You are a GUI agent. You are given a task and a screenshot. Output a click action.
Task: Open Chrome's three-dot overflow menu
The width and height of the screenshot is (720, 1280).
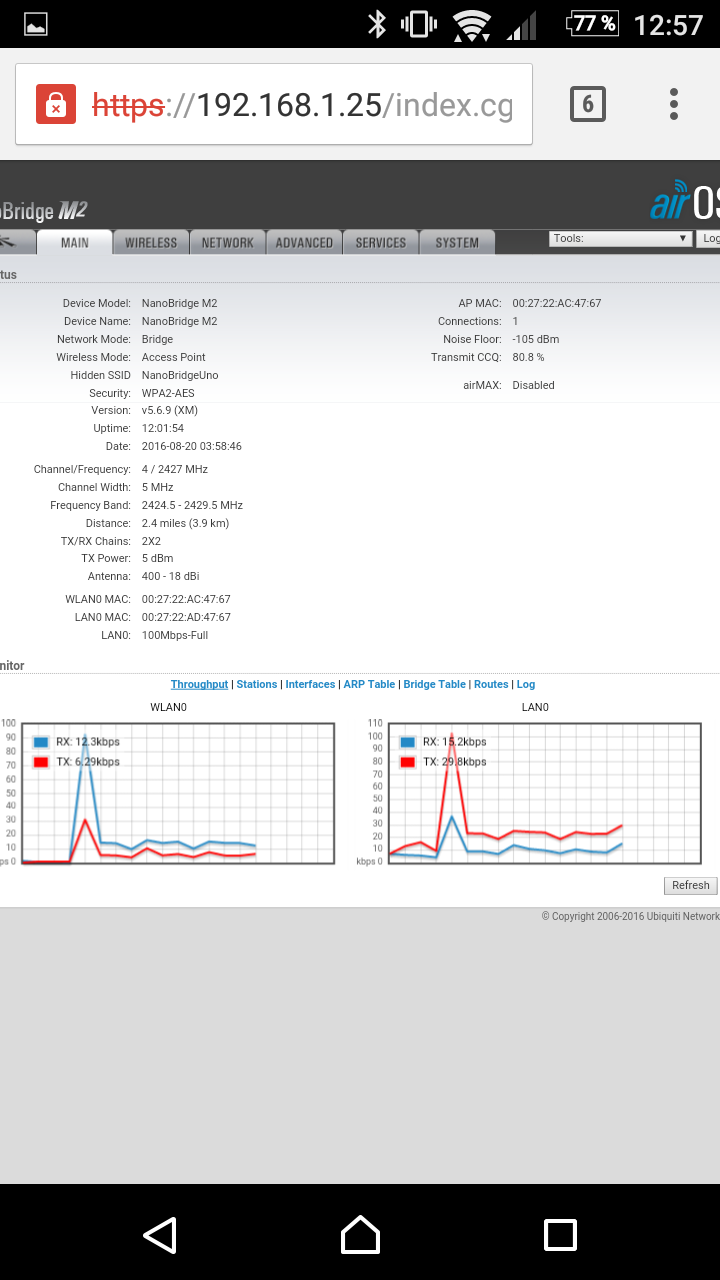[x=674, y=104]
